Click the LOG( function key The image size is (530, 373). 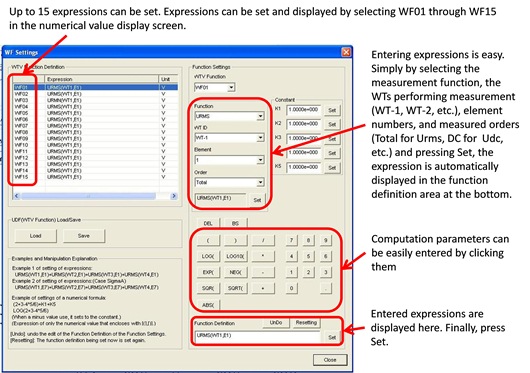(208, 256)
